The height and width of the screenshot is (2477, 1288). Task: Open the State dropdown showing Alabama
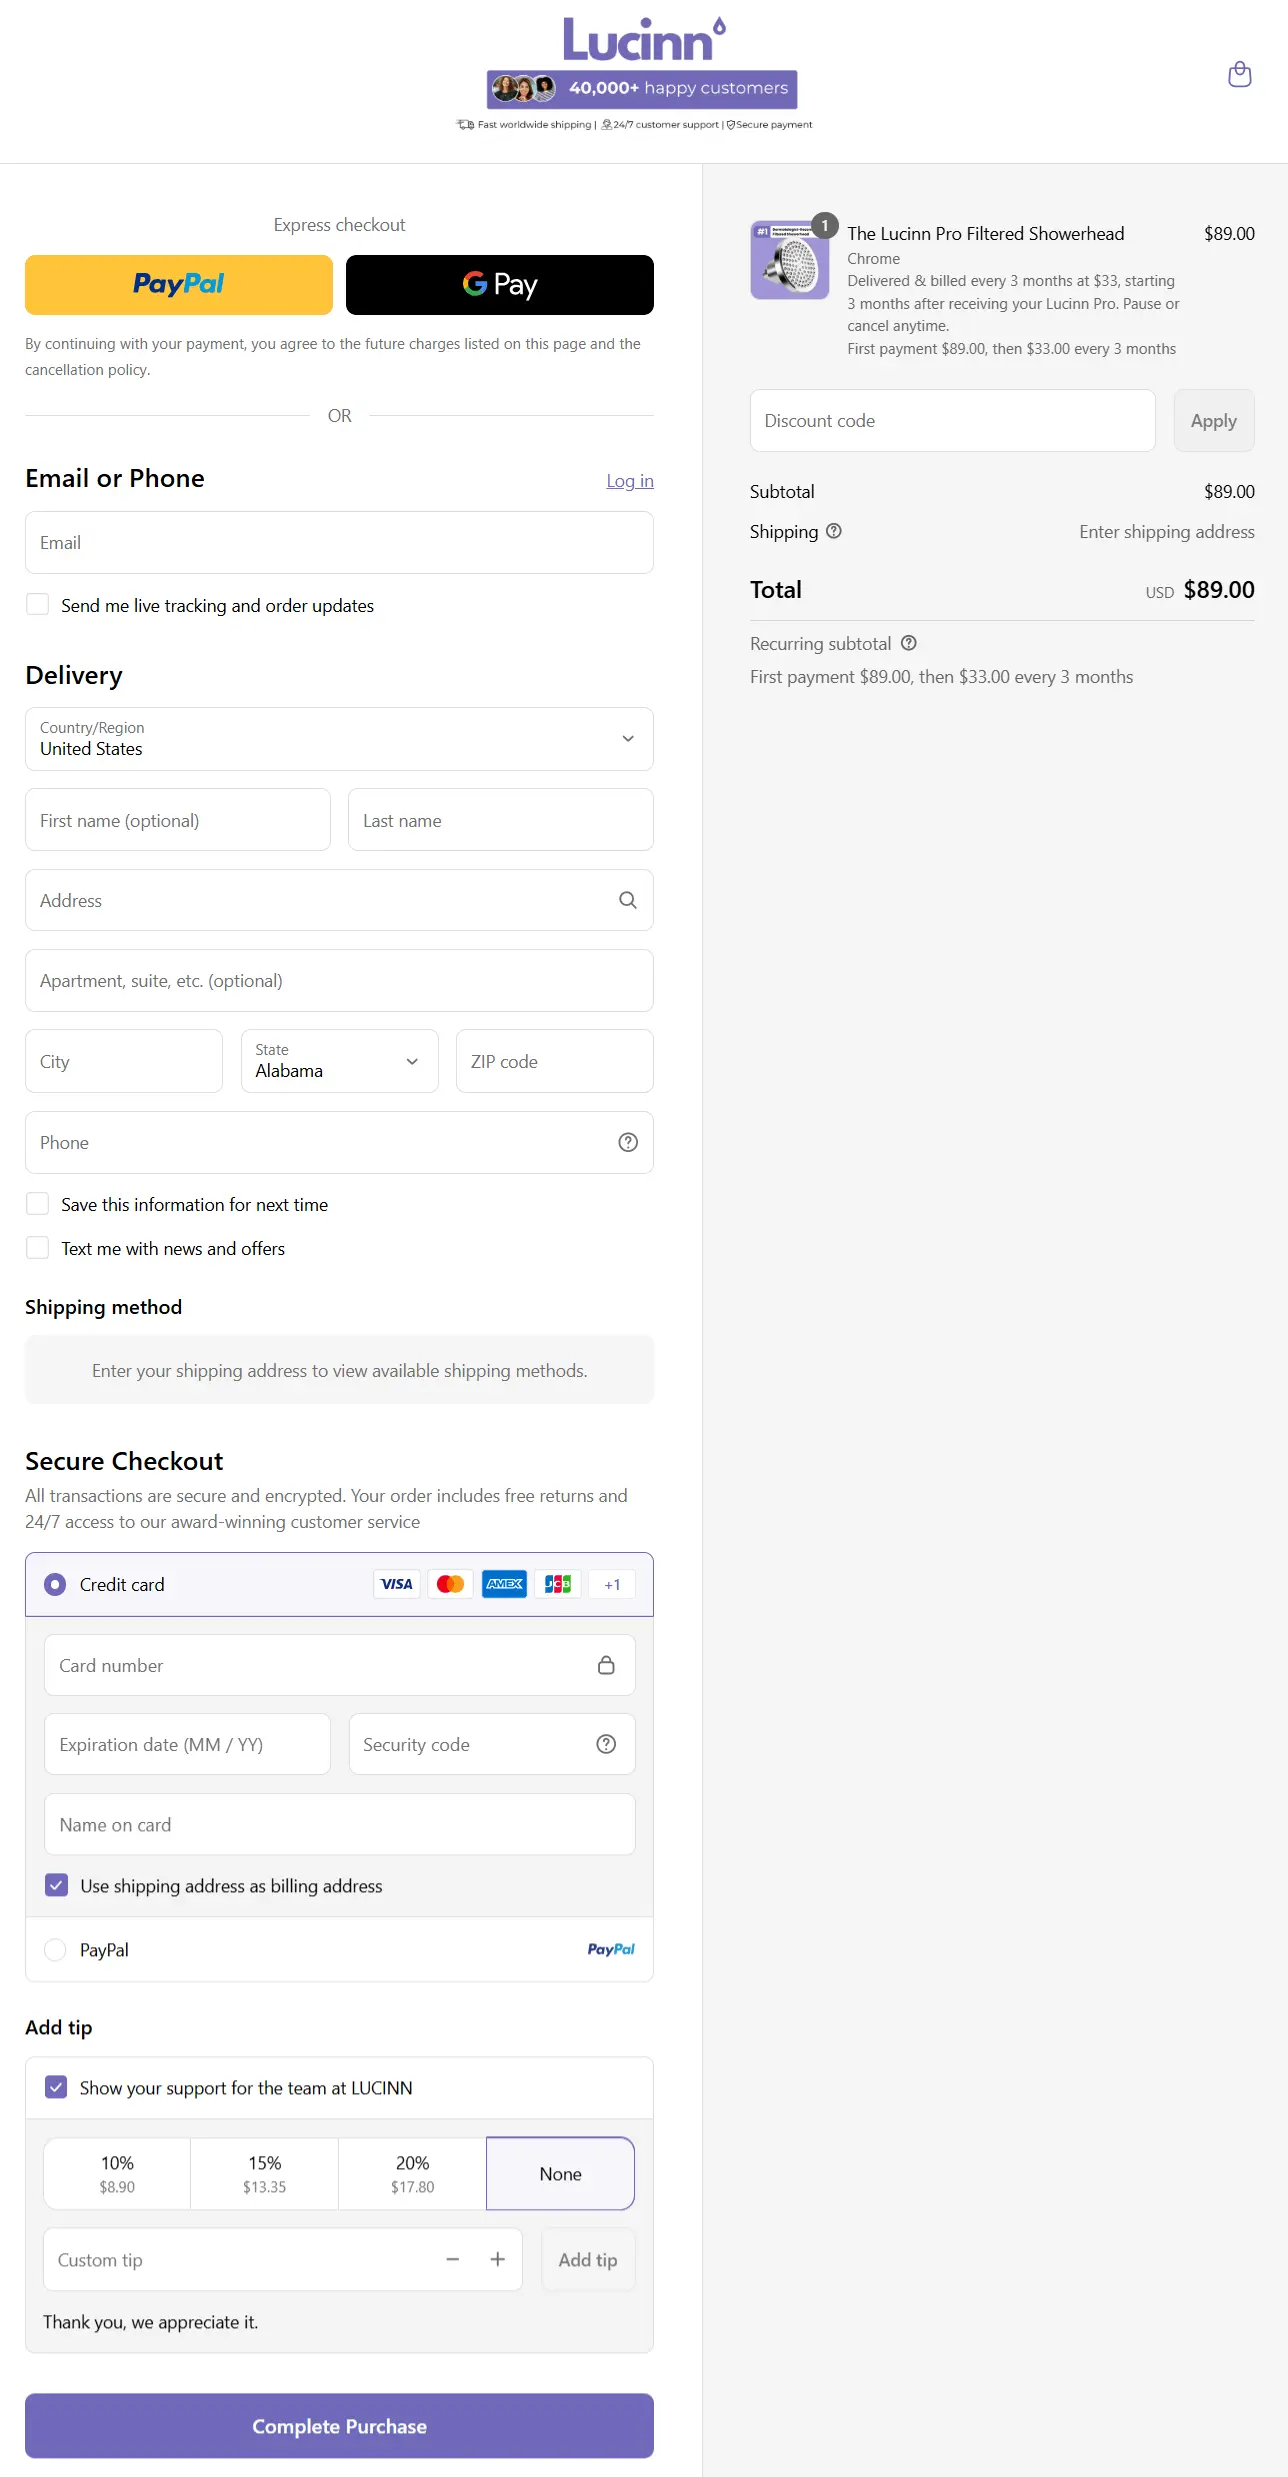pos(339,1061)
